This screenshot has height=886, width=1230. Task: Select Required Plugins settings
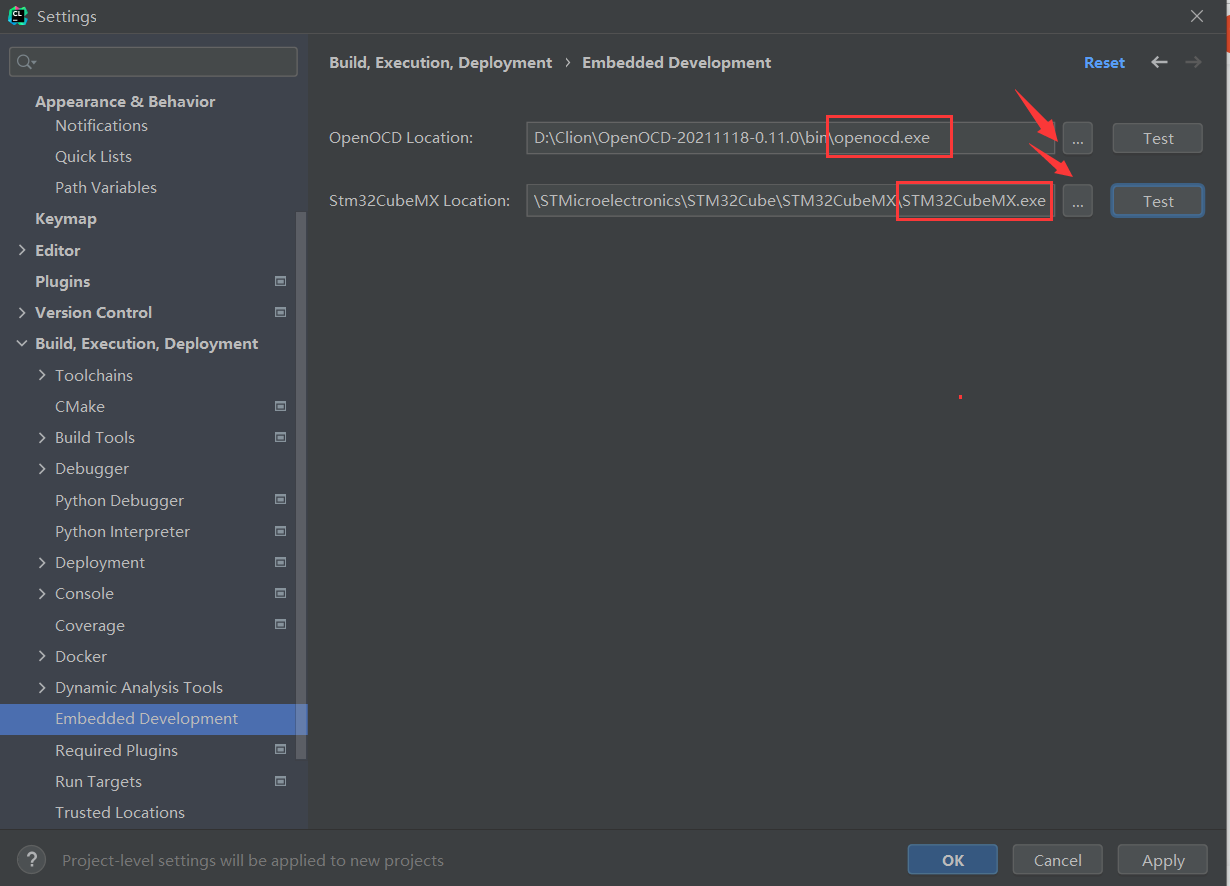pyautogui.click(x=116, y=750)
